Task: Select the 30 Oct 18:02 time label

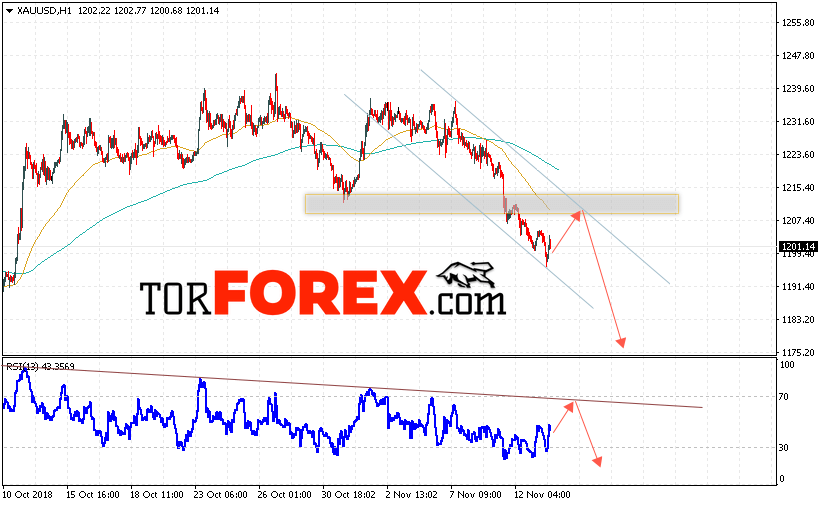Action: coord(348,494)
